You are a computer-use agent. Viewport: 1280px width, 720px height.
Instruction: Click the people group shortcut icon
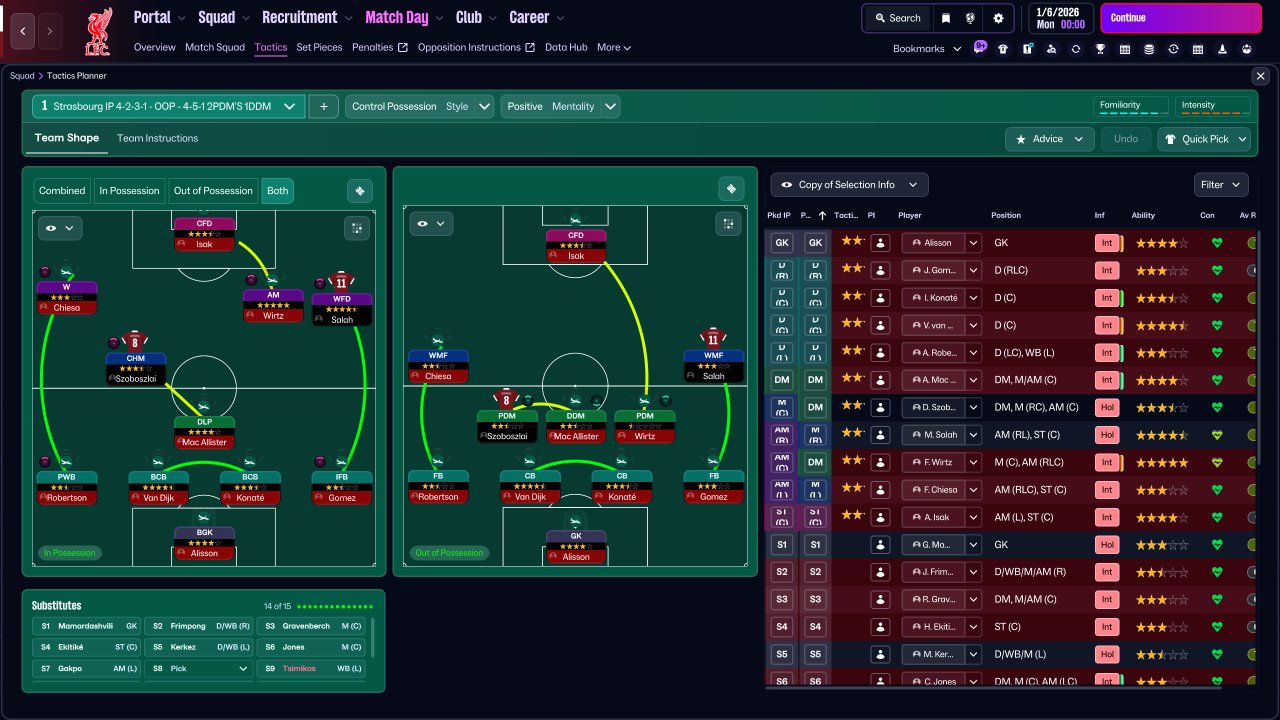click(1246, 48)
